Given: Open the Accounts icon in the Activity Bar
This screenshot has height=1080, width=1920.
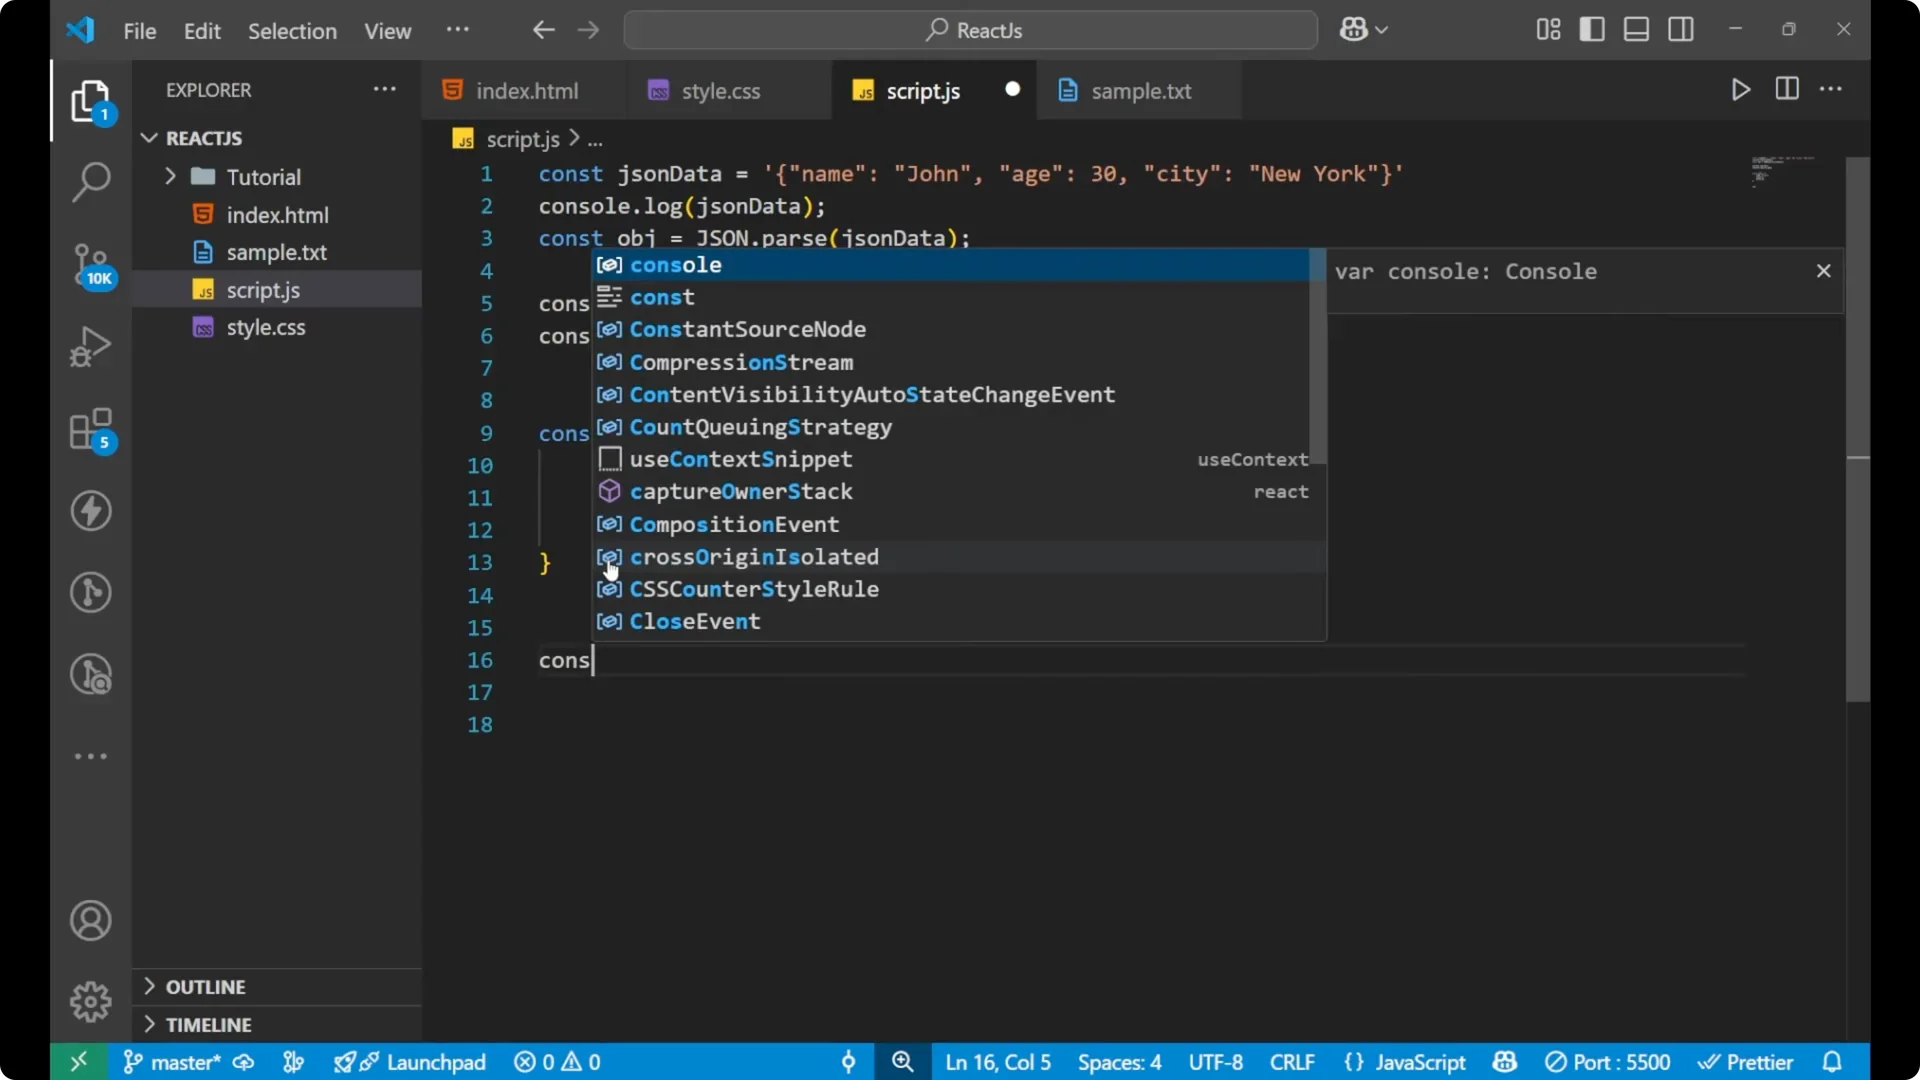Looking at the screenshot, I should 91,920.
